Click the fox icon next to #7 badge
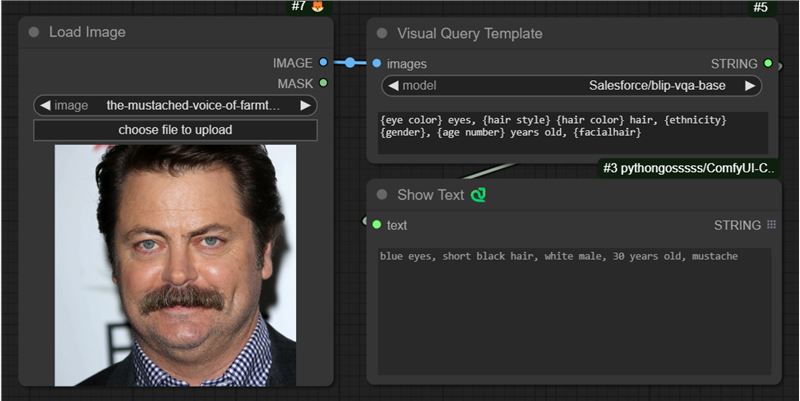 [x=318, y=6]
